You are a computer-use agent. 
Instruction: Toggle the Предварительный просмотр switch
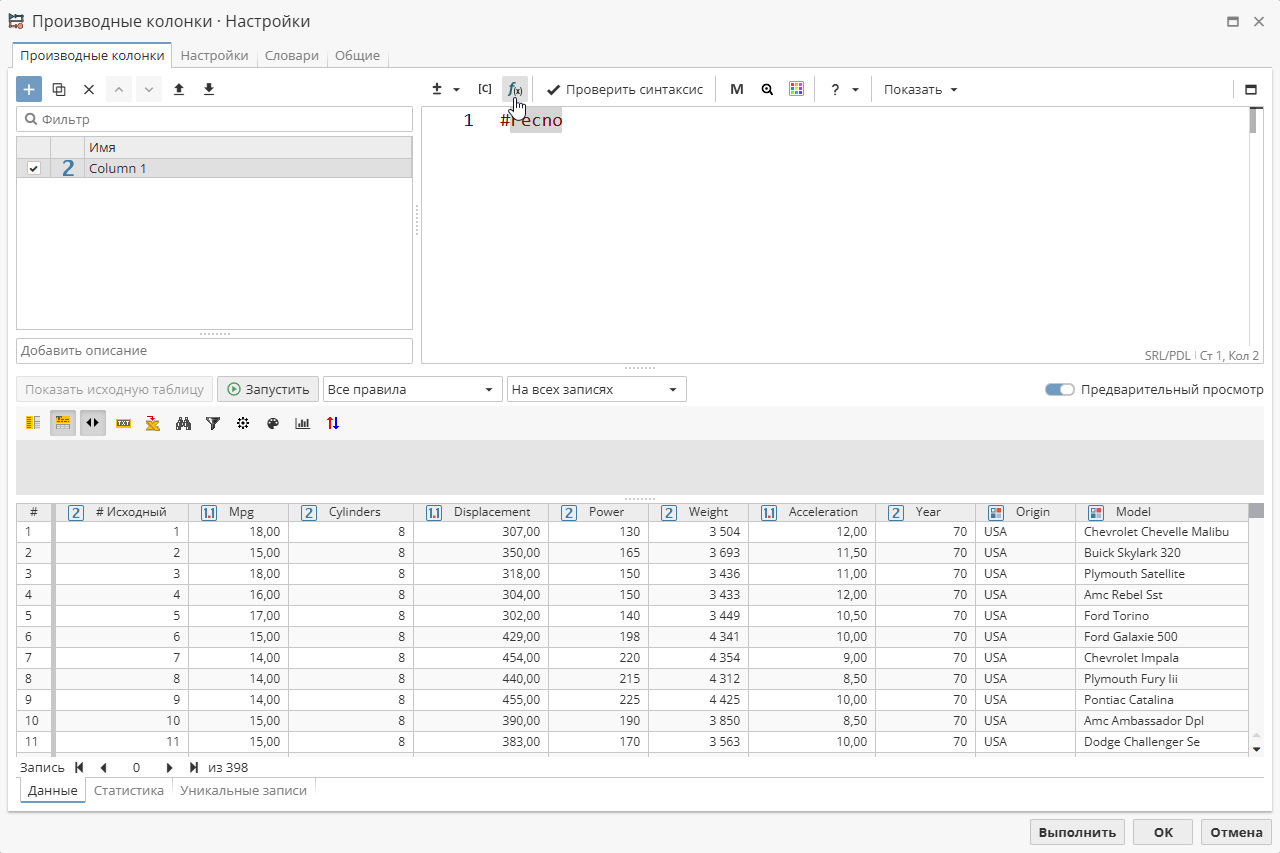point(1059,389)
